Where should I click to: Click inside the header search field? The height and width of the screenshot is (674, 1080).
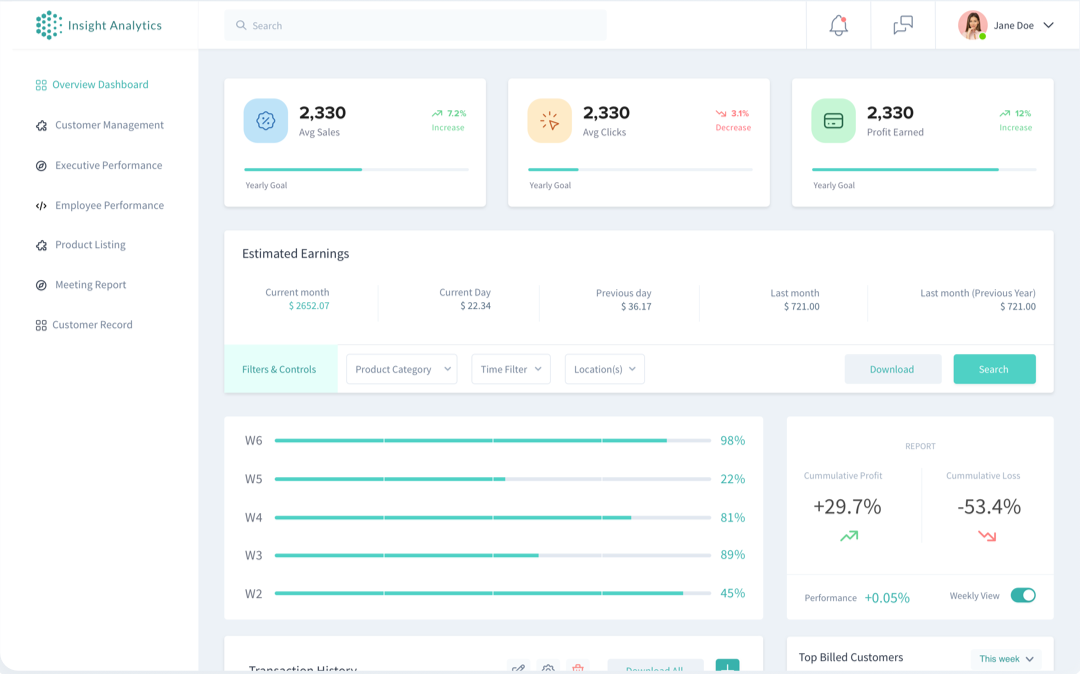click(x=415, y=25)
